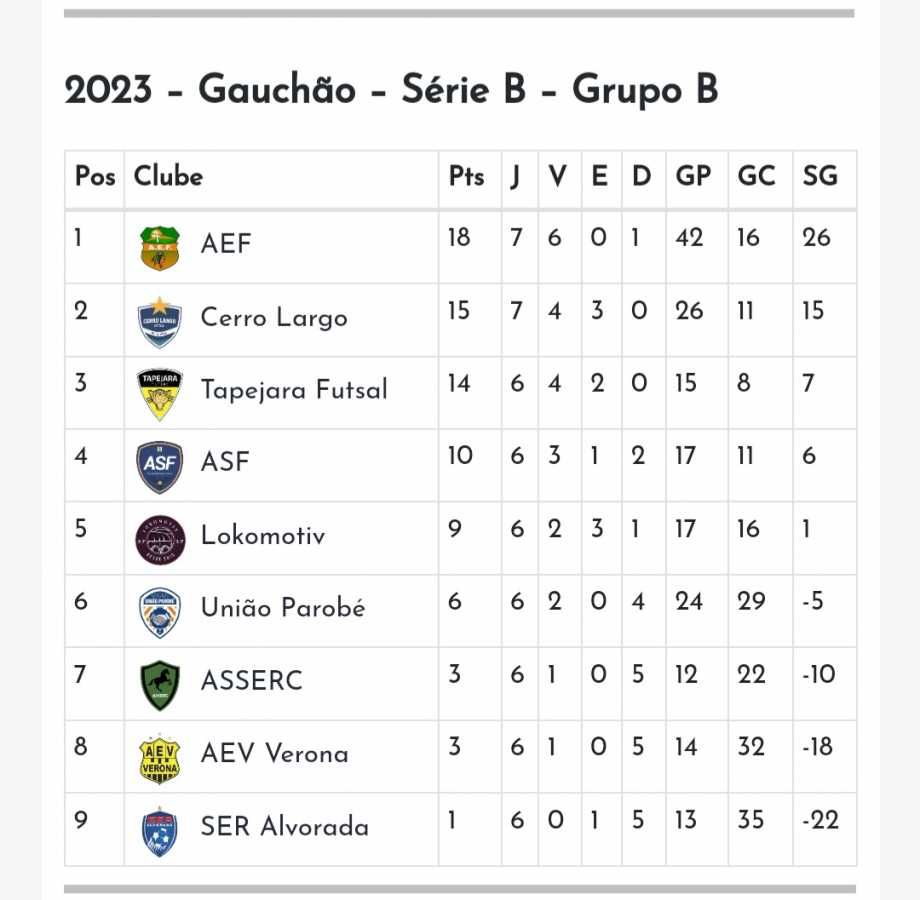Click the União Parobé team name
Screen dimensions: 920x900
point(283,608)
